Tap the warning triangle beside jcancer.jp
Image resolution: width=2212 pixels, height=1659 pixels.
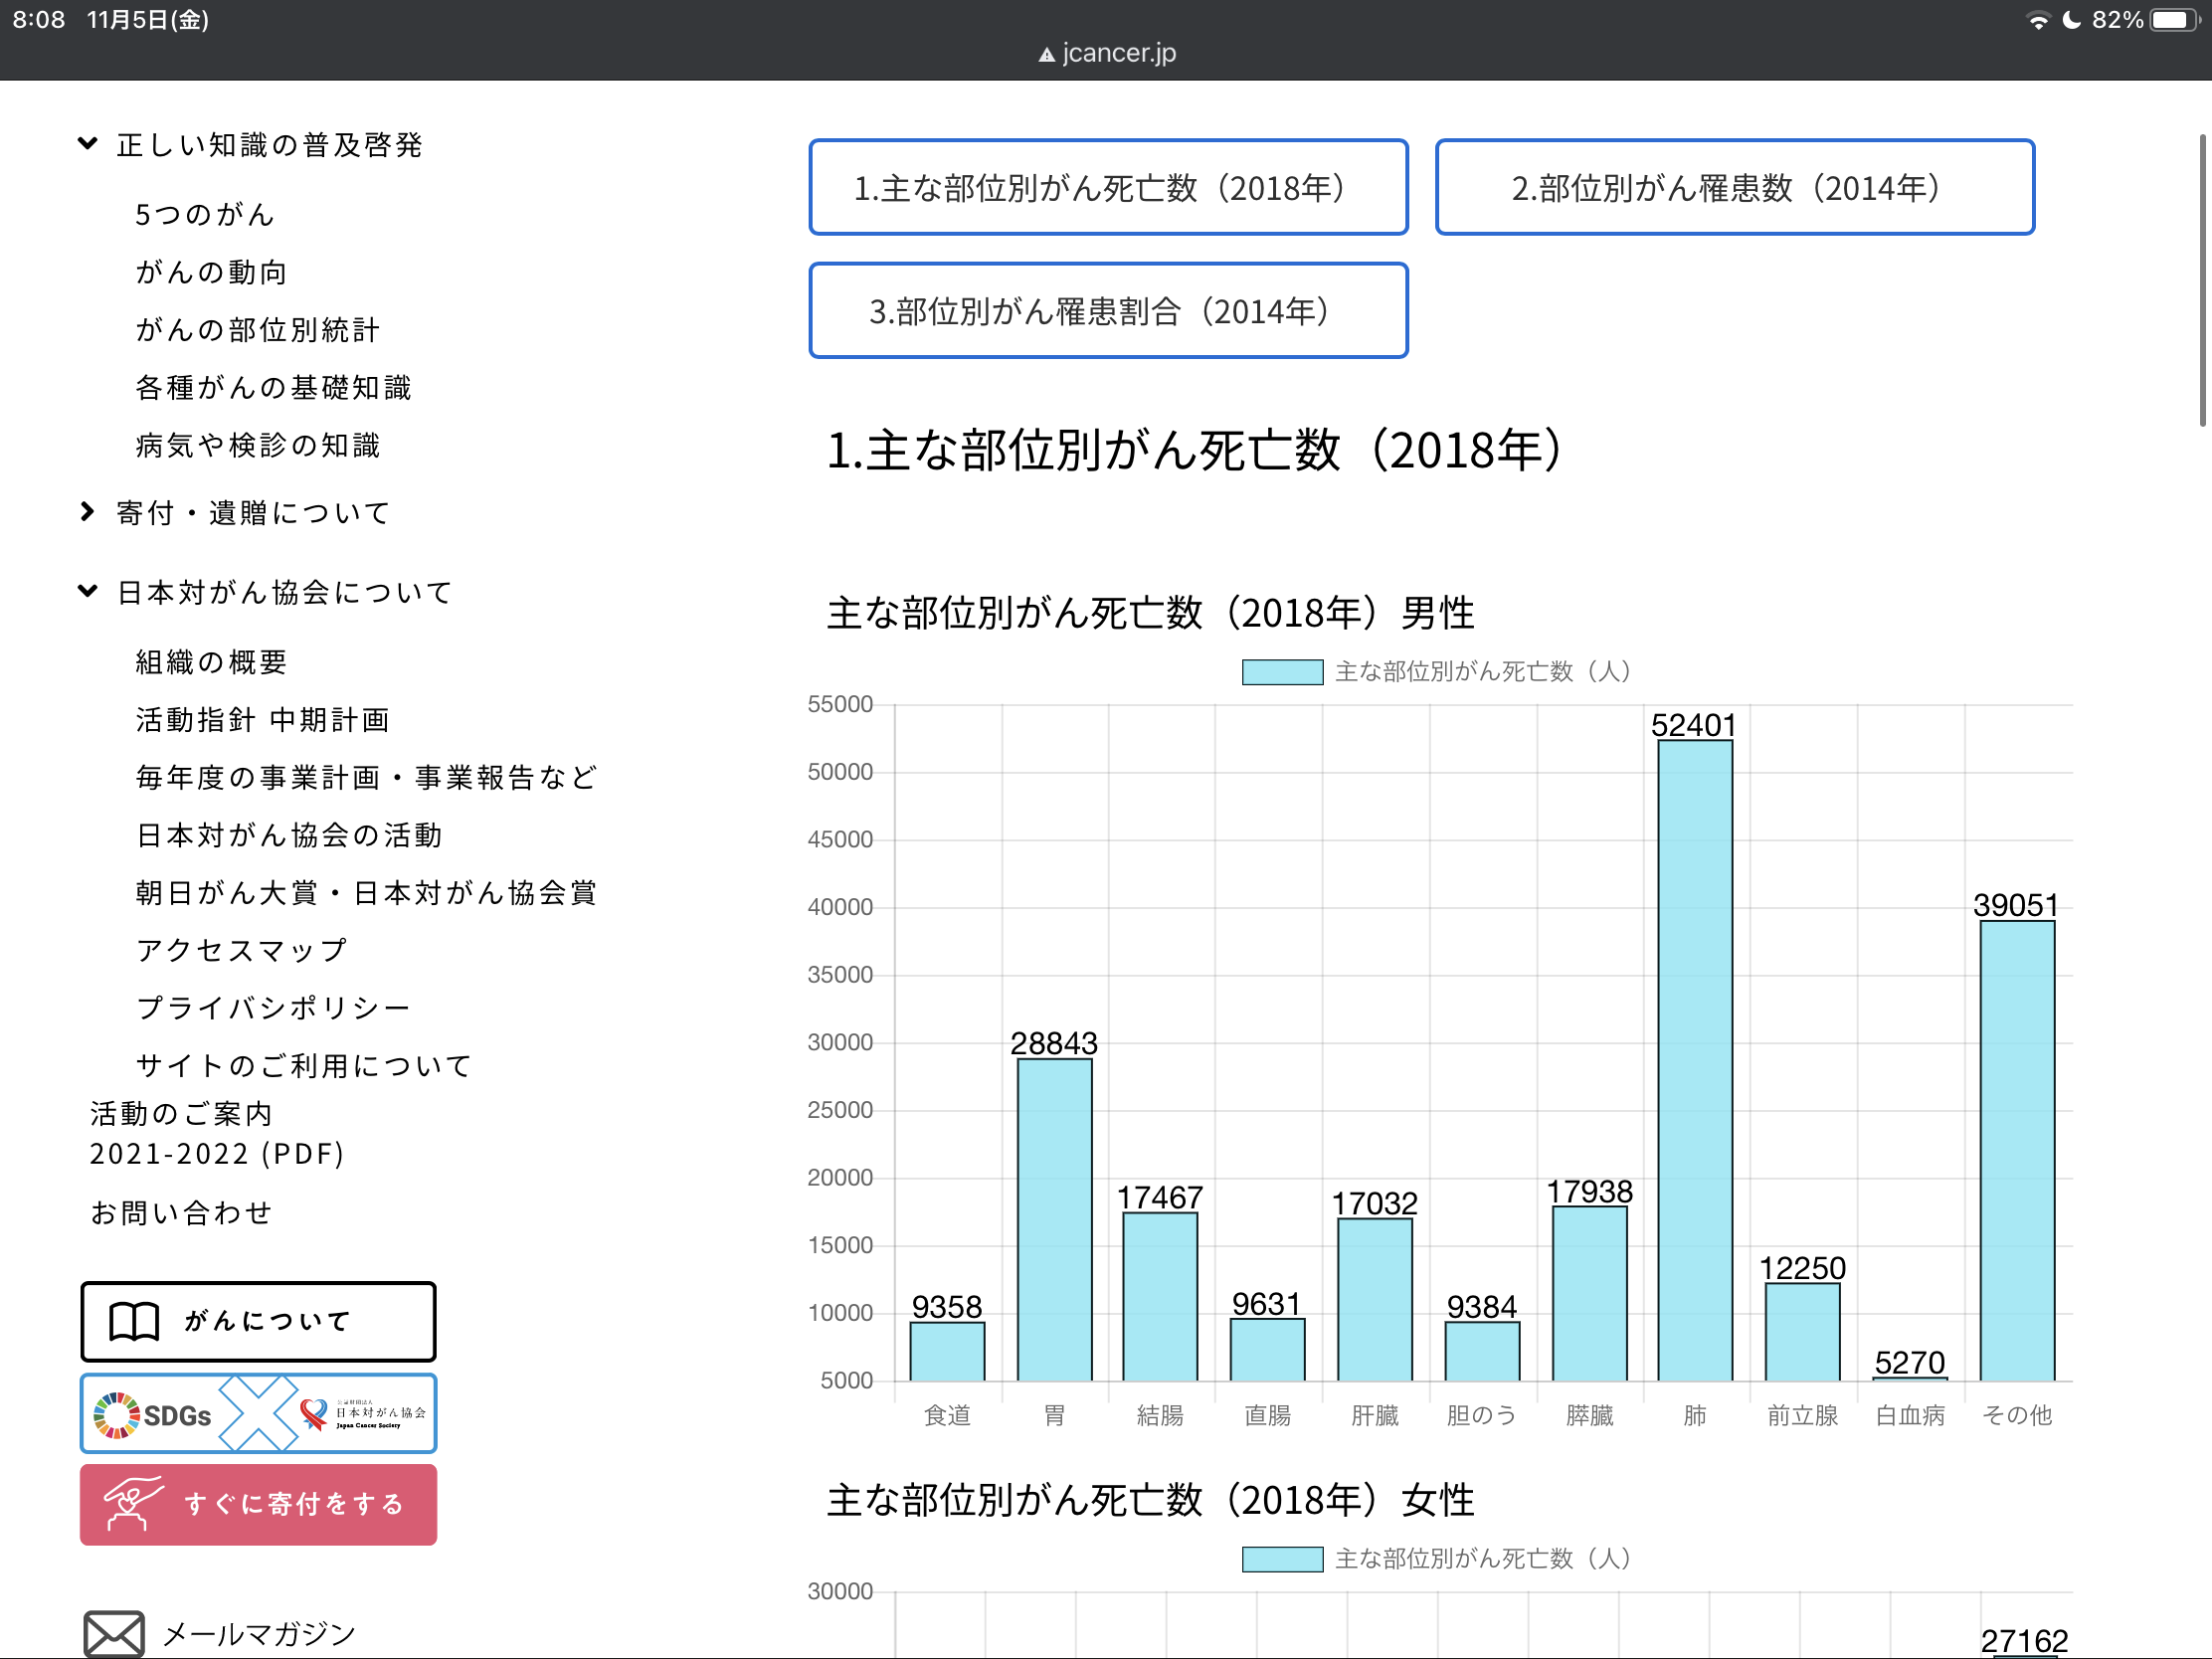1046,55
